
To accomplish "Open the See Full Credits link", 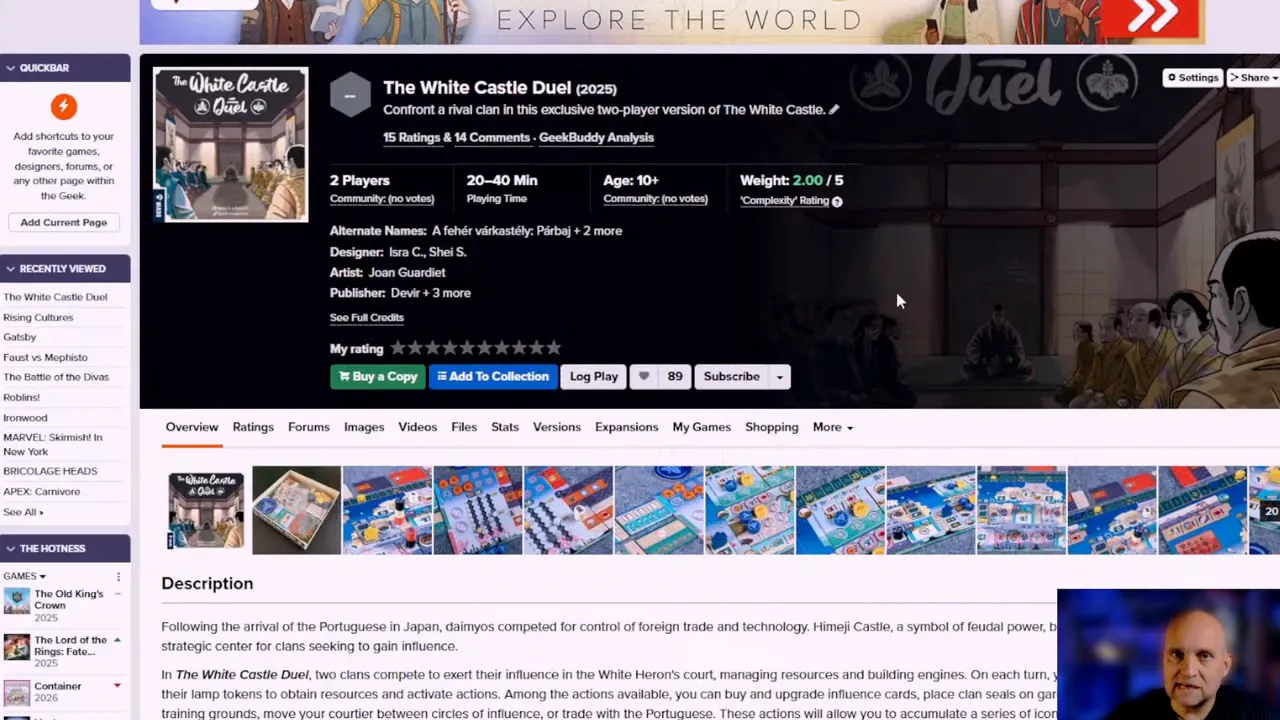I will 367,318.
